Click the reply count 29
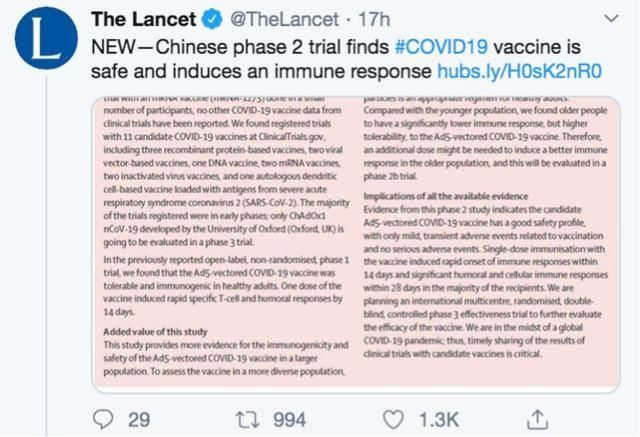Image resolution: width=640 pixels, height=437 pixels. (x=138, y=416)
